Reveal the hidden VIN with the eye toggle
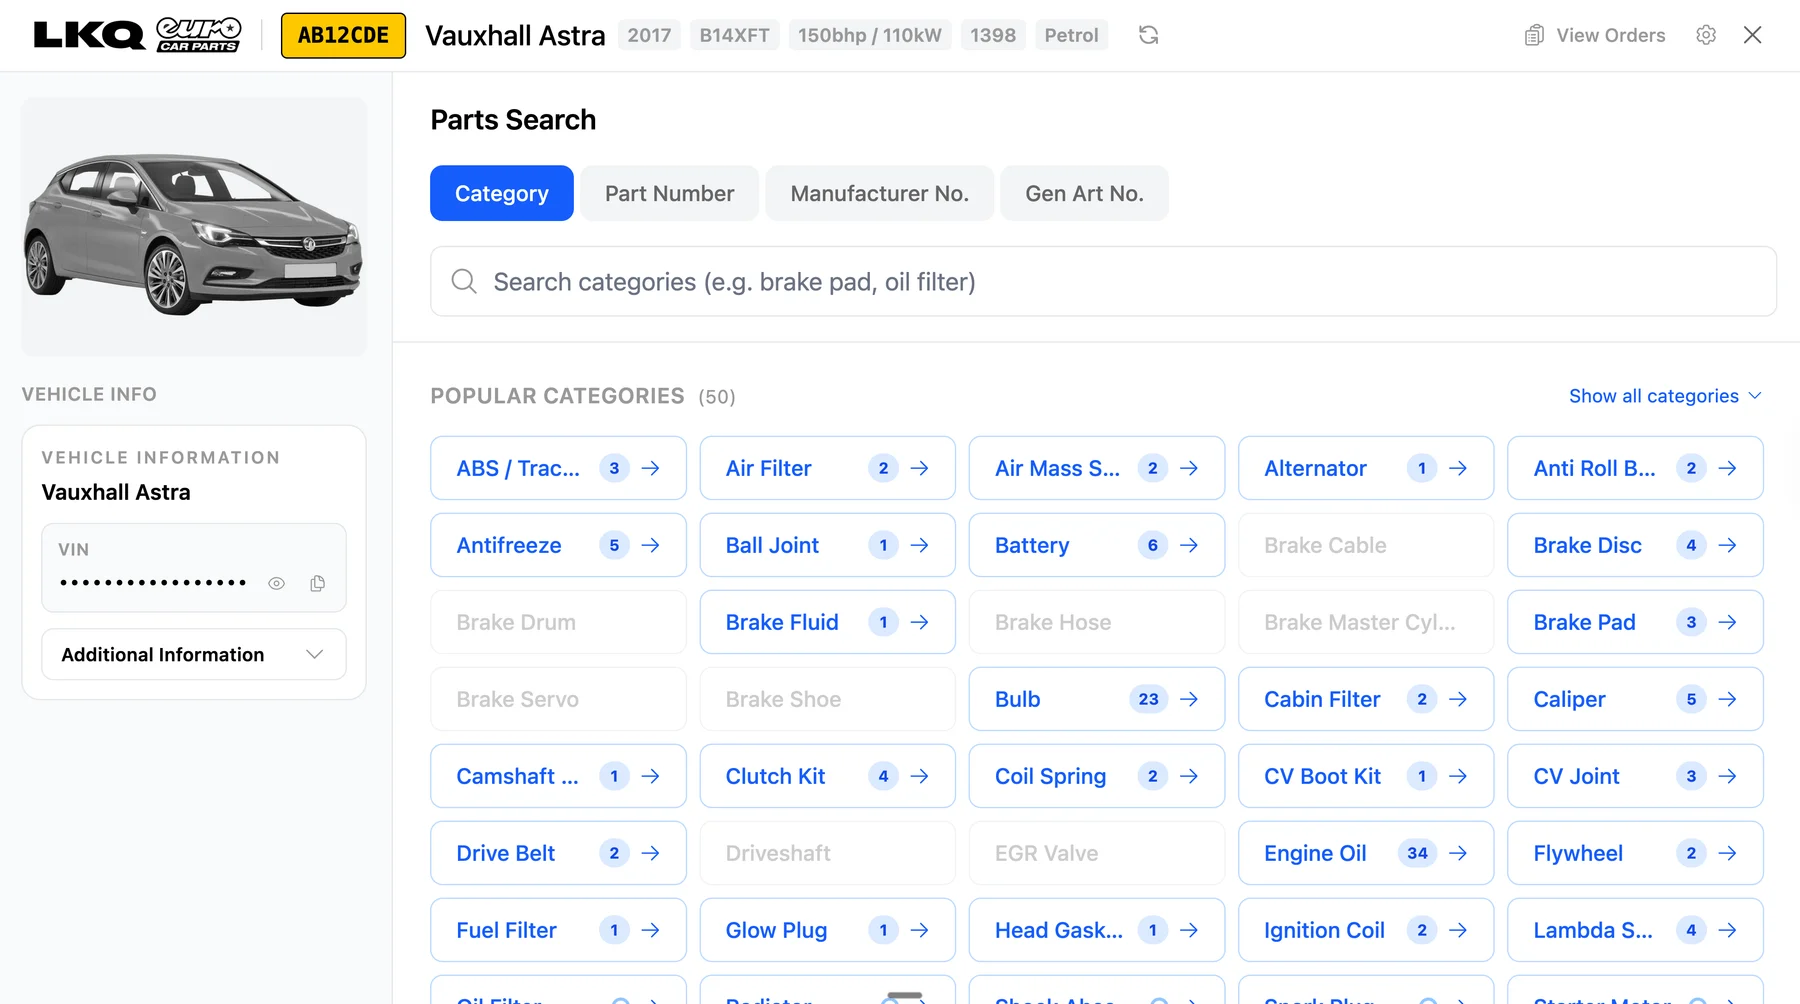Image resolution: width=1800 pixels, height=1004 pixels. 276,583
